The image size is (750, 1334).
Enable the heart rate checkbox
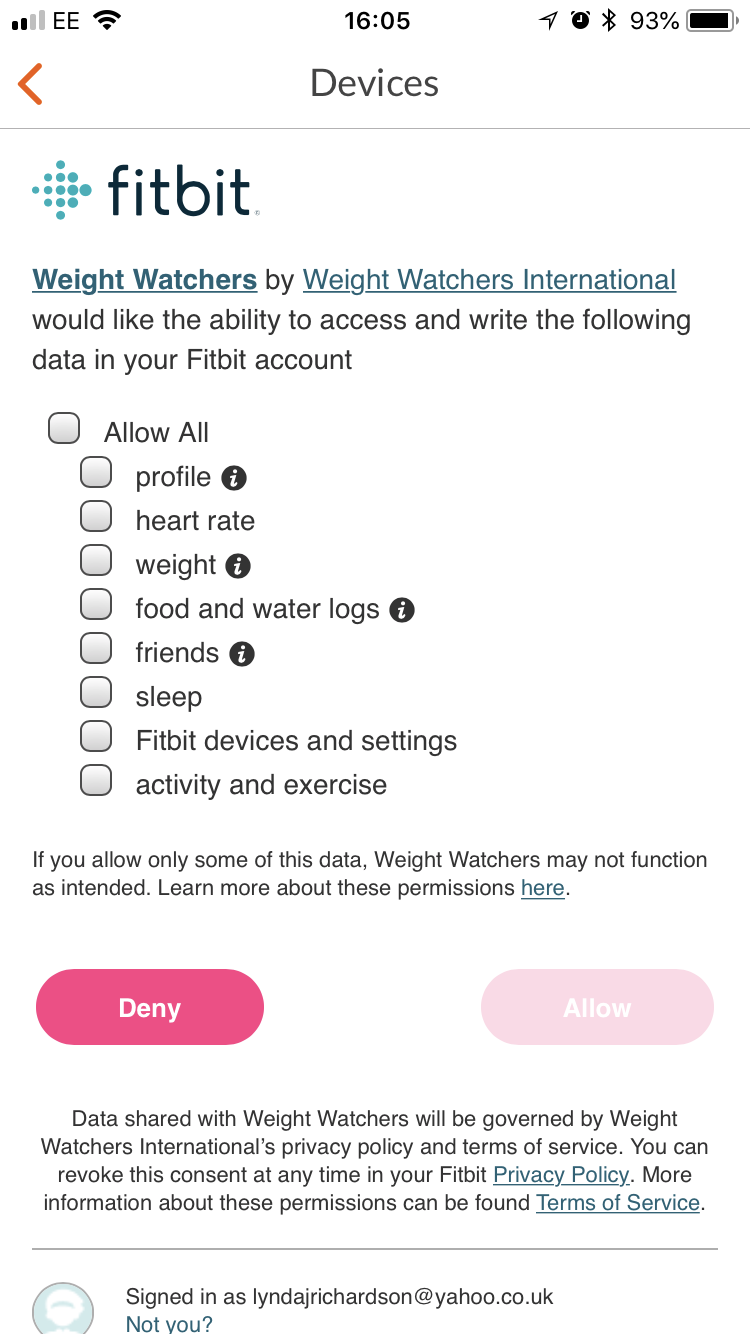[96, 517]
